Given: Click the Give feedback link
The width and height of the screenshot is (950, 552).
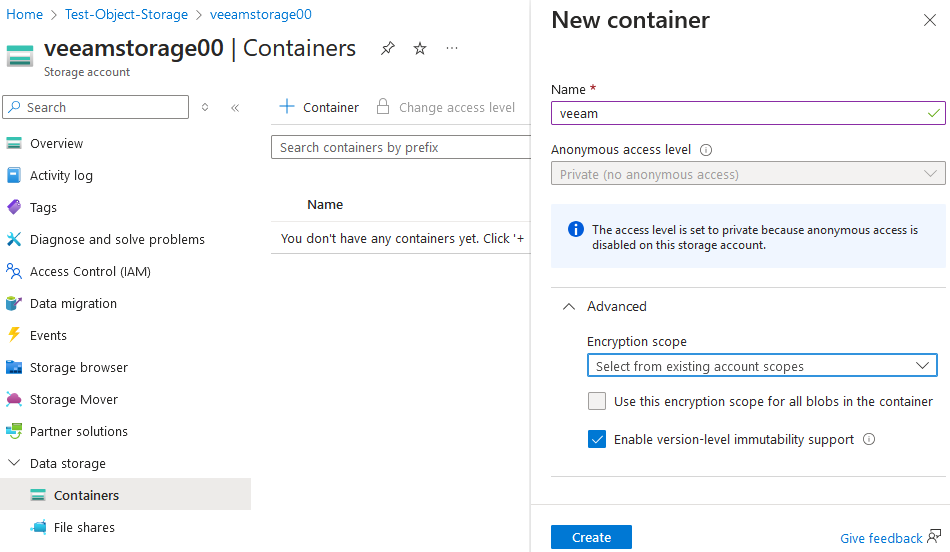Looking at the screenshot, I should pyautogui.click(x=881, y=538).
